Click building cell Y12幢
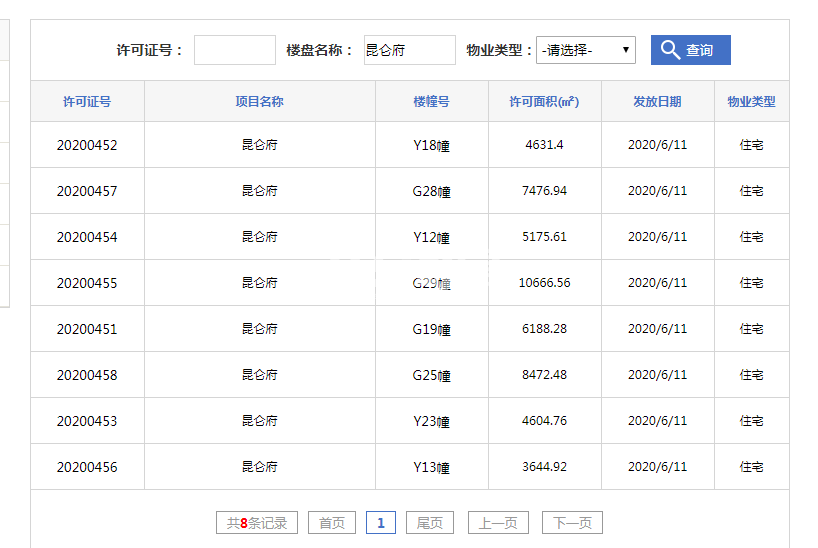This screenshot has width=818, height=548. (431, 237)
